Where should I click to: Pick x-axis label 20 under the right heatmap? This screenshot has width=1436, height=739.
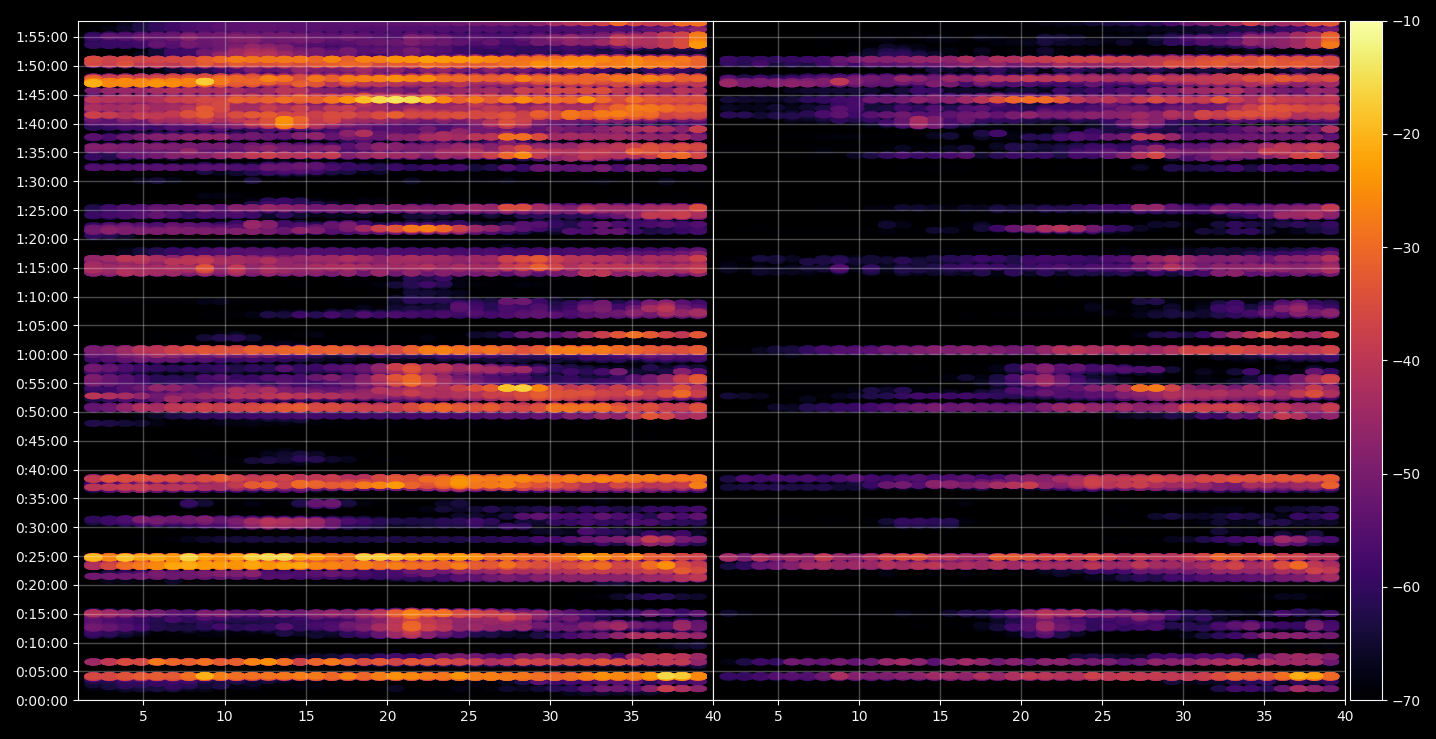[1021, 717]
